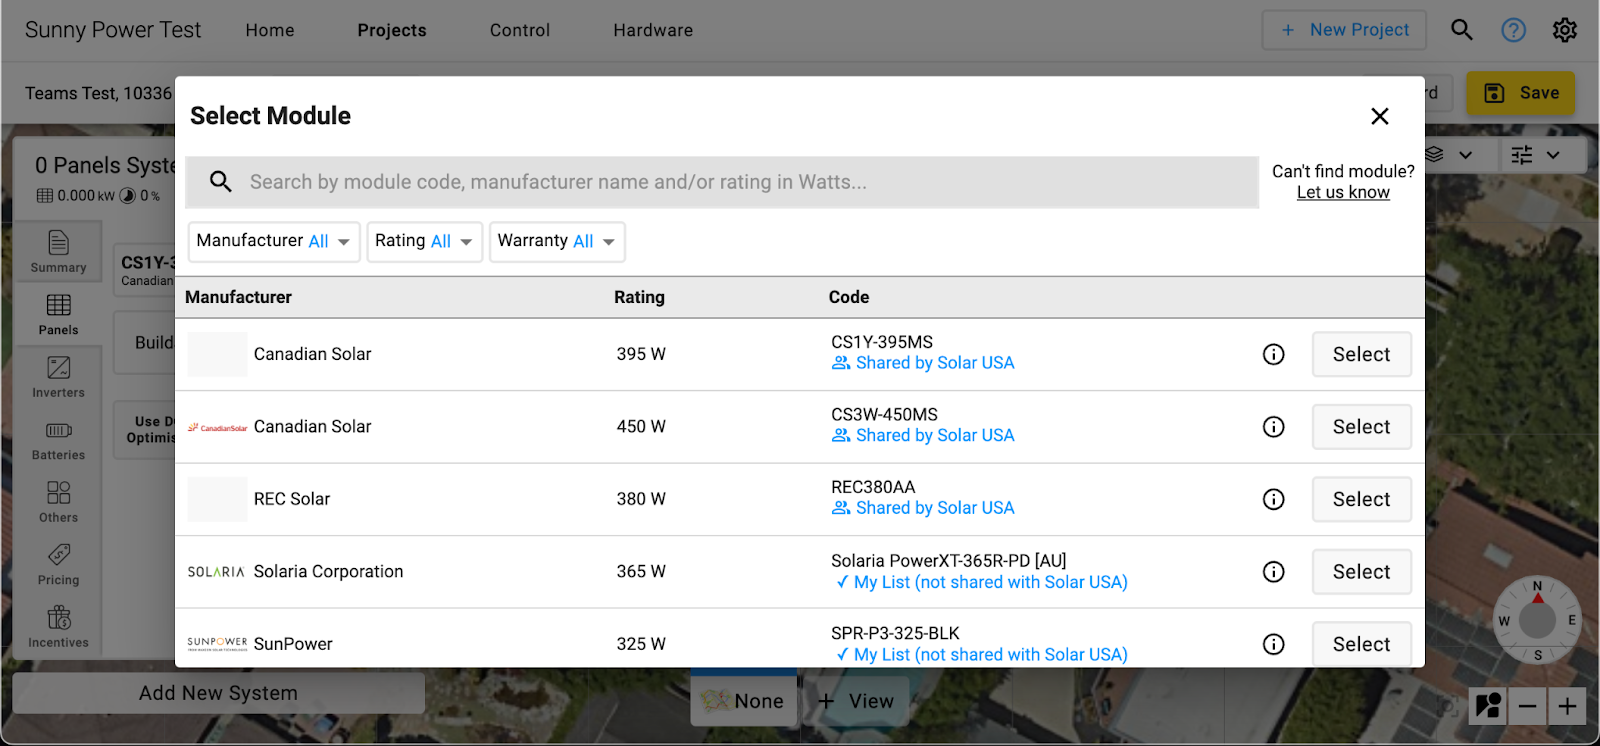Open the Others sidebar section
The image size is (1600, 746).
59,502
